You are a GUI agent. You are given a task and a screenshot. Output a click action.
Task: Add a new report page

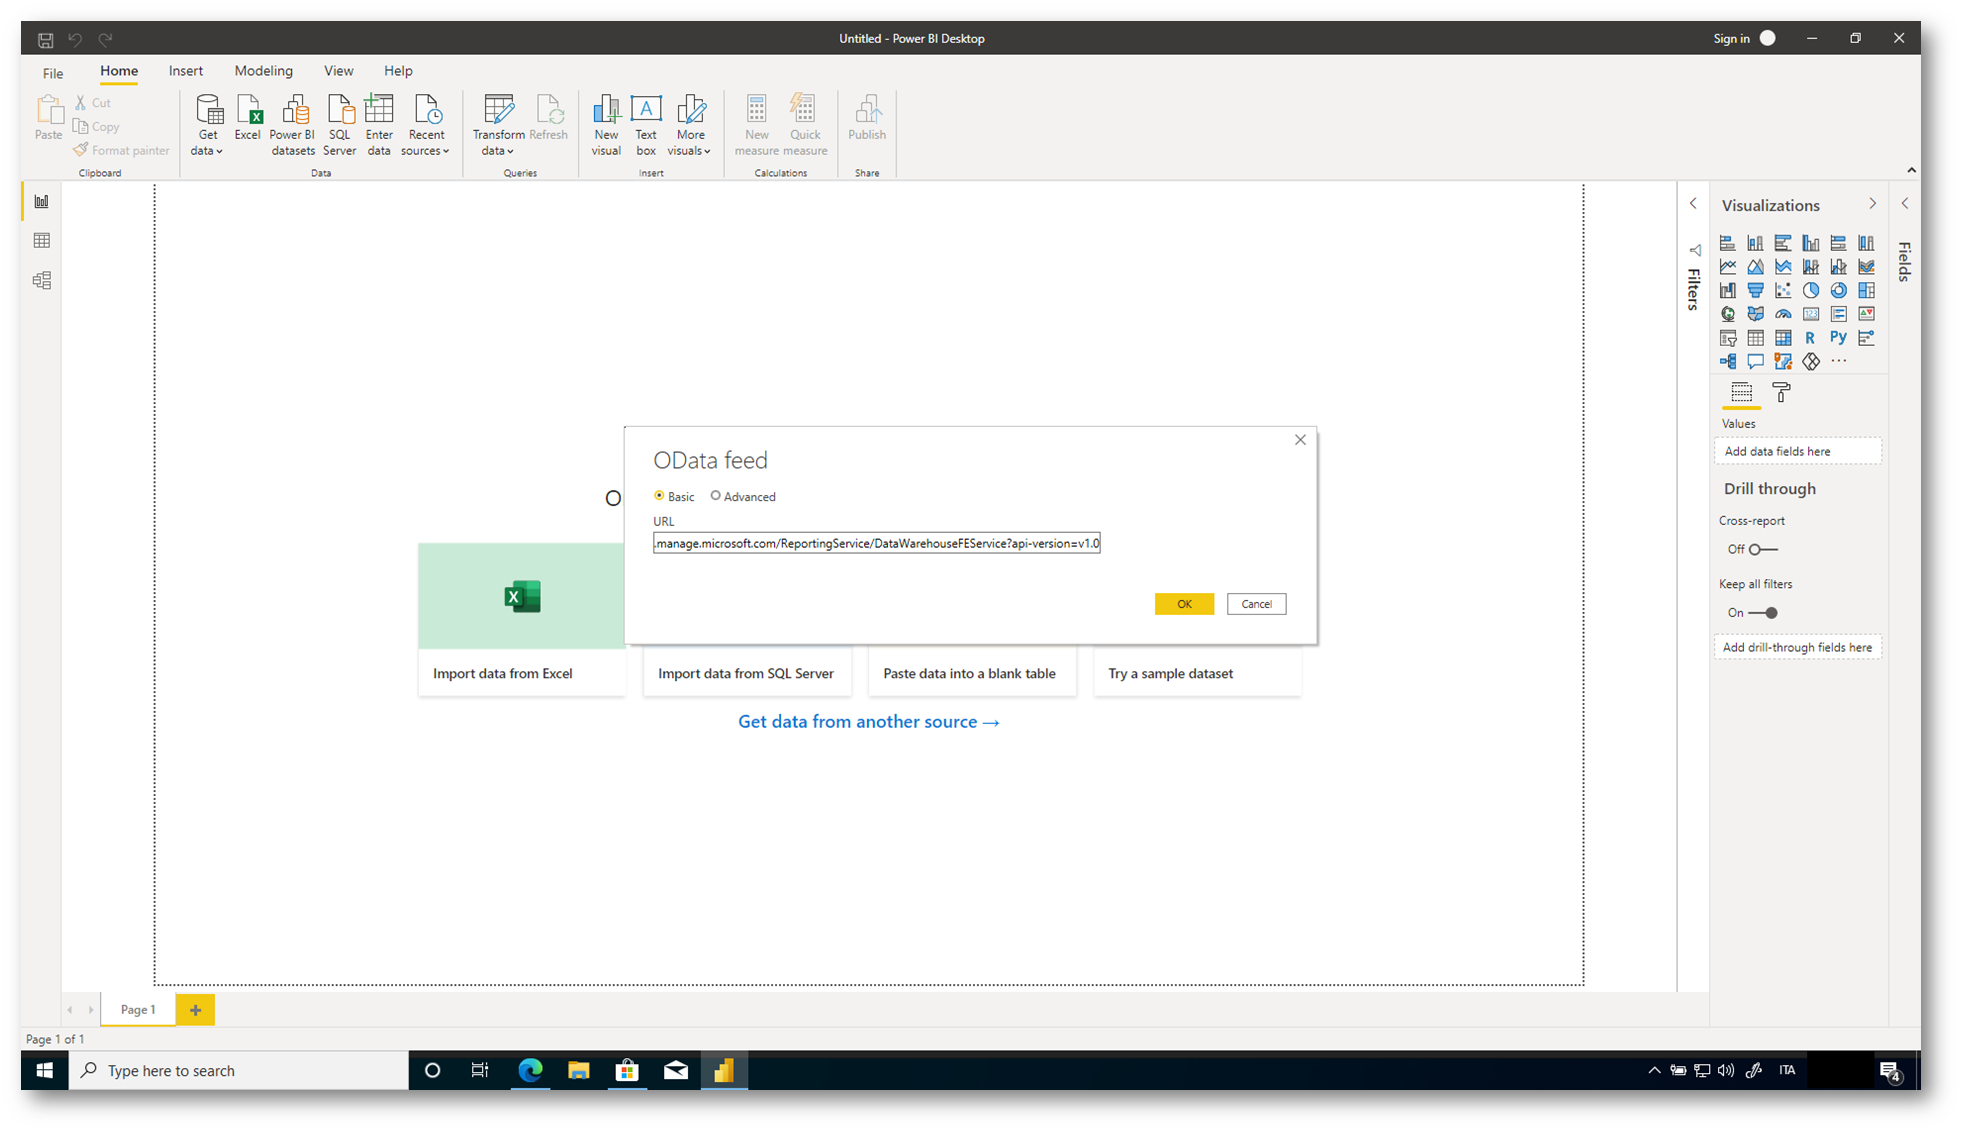click(195, 1010)
